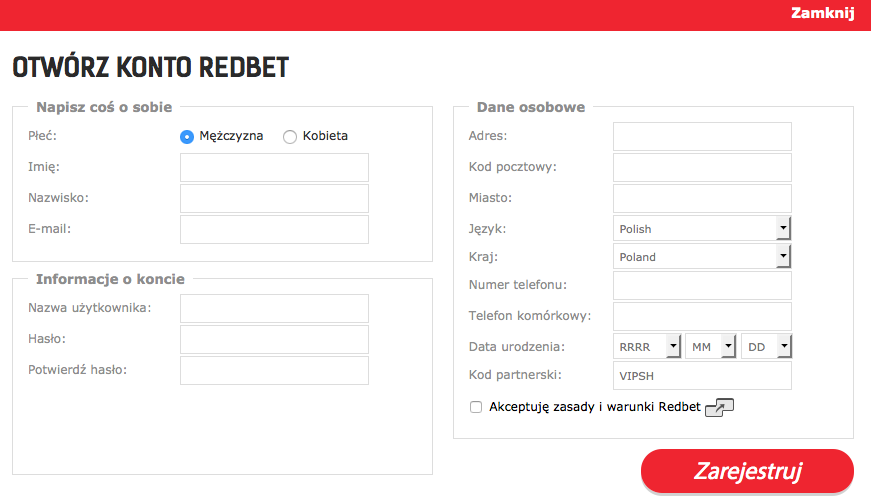Image resolution: width=871 pixels, height=504 pixels.
Task: Select the Mężczyzna gender option
Action: 187,137
